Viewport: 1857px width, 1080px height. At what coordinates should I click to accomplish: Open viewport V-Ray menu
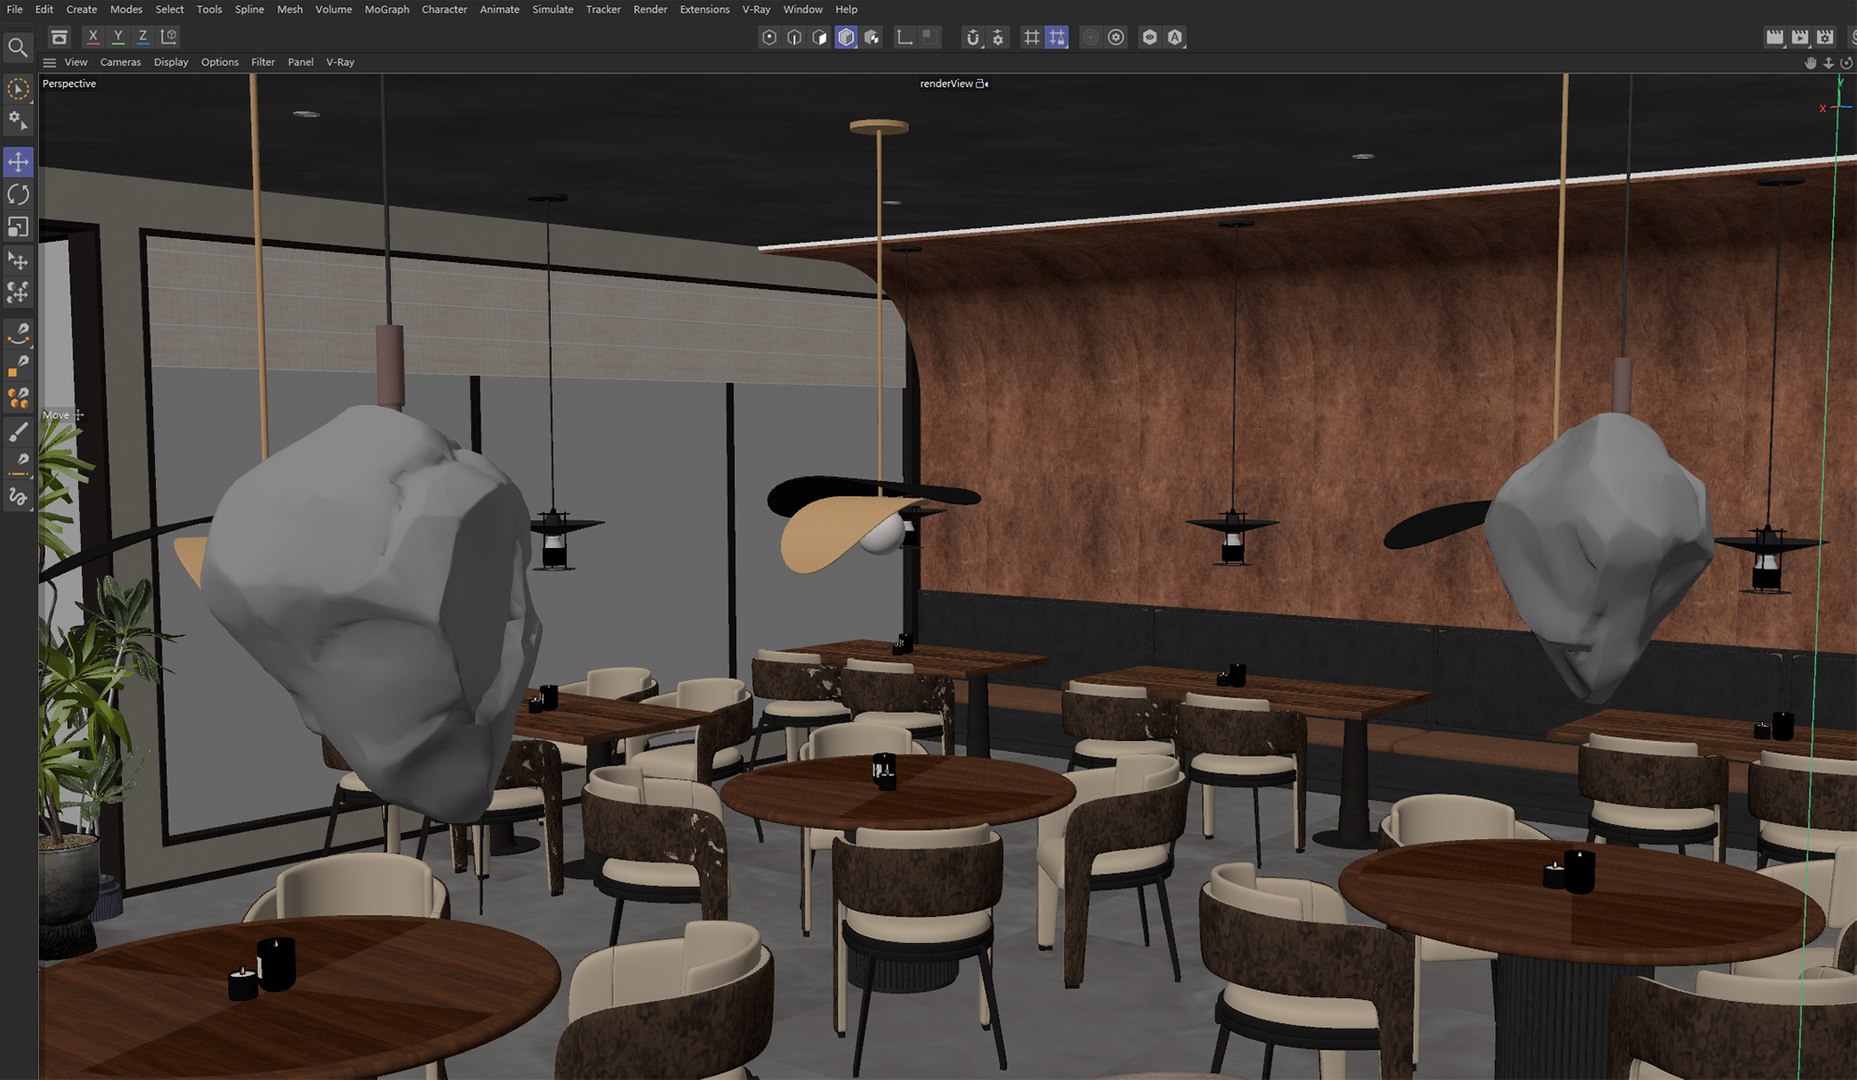(x=340, y=62)
